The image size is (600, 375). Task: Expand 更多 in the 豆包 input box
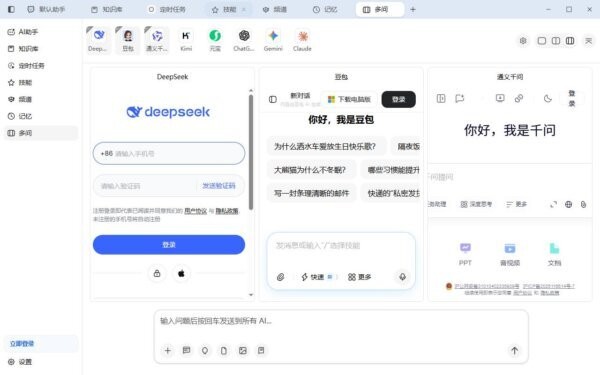pyautogui.click(x=359, y=277)
